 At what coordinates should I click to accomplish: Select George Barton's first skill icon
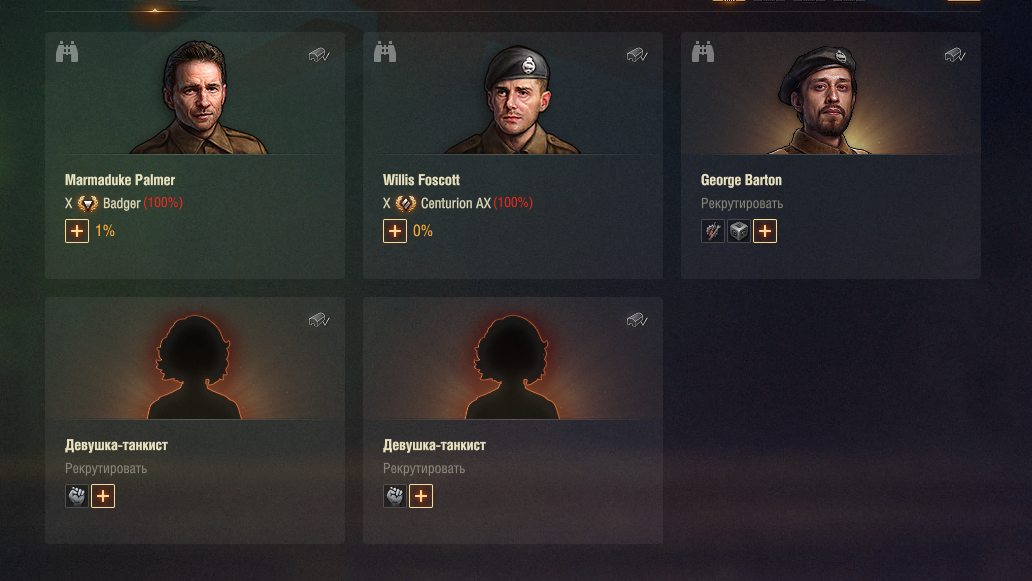tap(713, 231)
